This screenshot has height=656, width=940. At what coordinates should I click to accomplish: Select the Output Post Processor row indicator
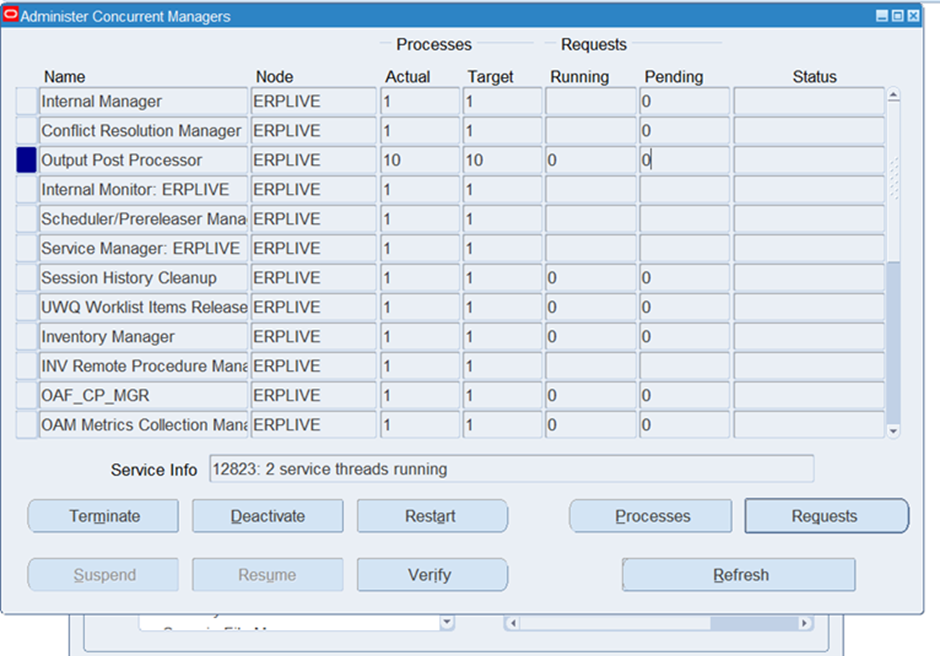pyautogui.click(x=26, y=160)
